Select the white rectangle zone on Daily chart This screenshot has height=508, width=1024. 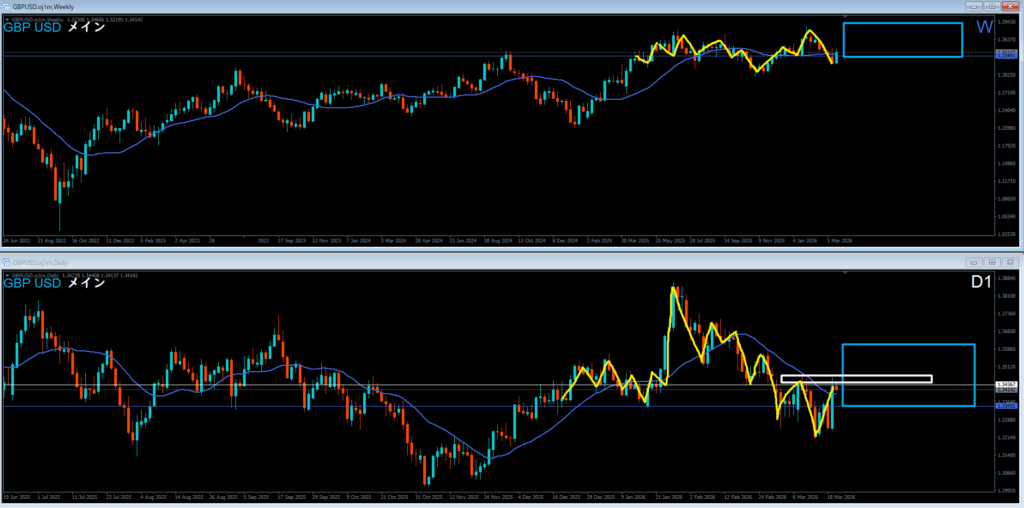click(856, 378)
